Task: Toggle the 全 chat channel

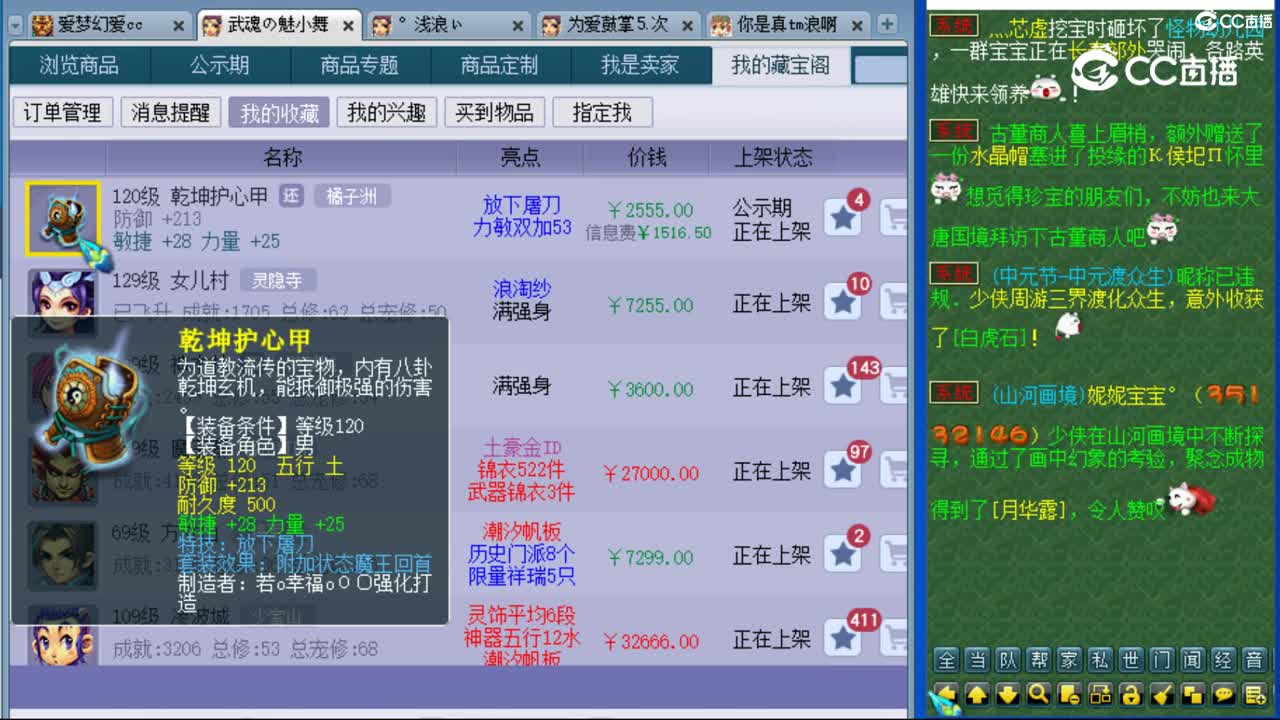Action: click(946, 659)
